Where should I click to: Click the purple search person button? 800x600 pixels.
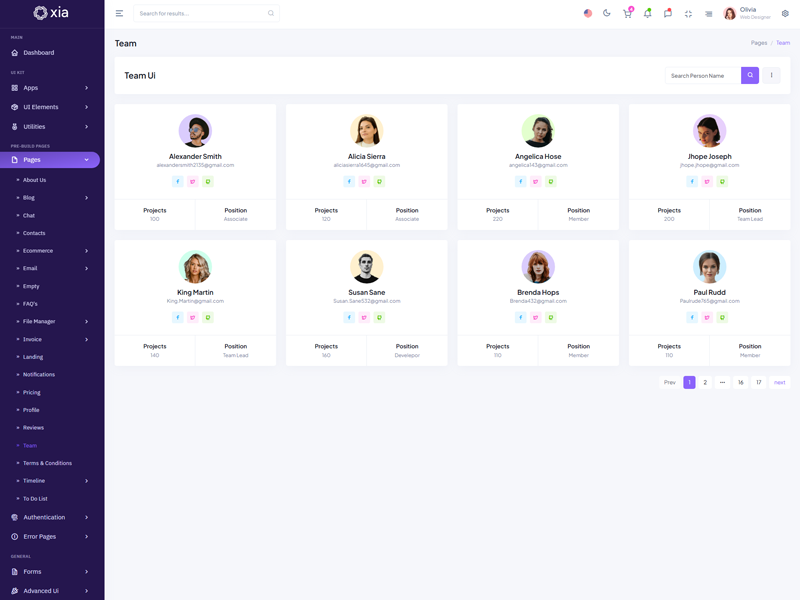pos(750,75)
